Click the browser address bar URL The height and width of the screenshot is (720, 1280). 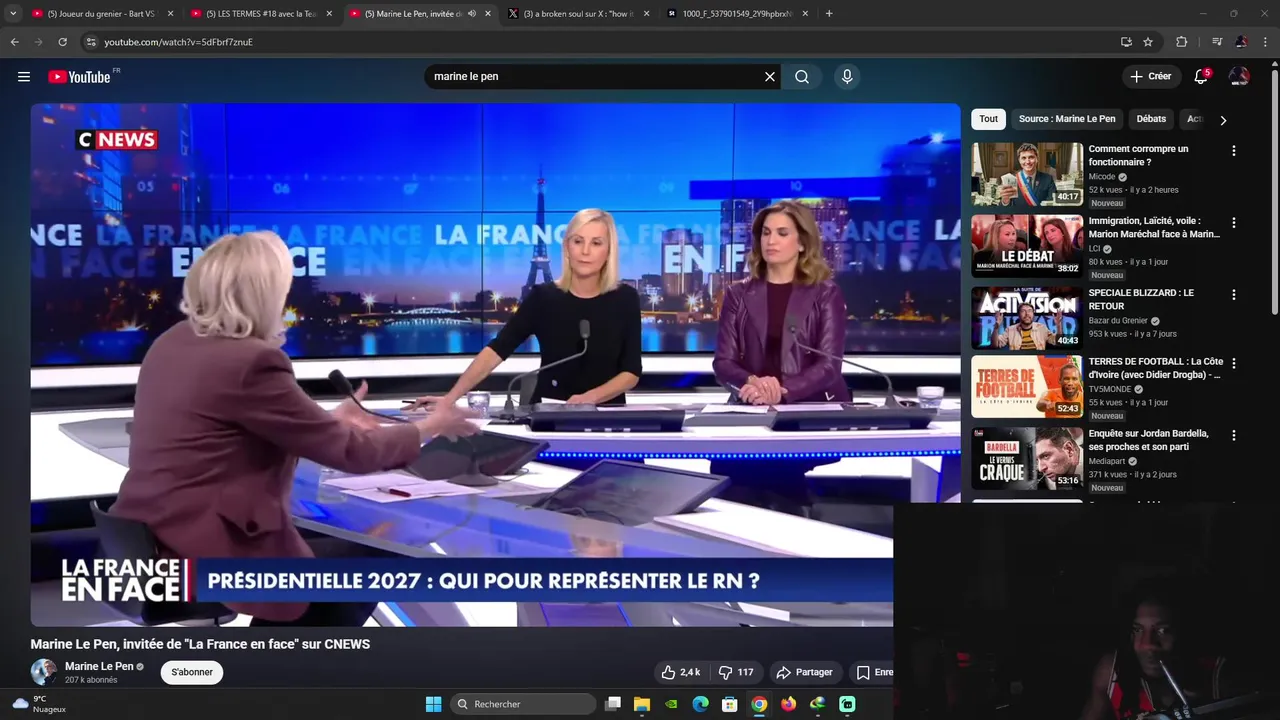point(178,42)
